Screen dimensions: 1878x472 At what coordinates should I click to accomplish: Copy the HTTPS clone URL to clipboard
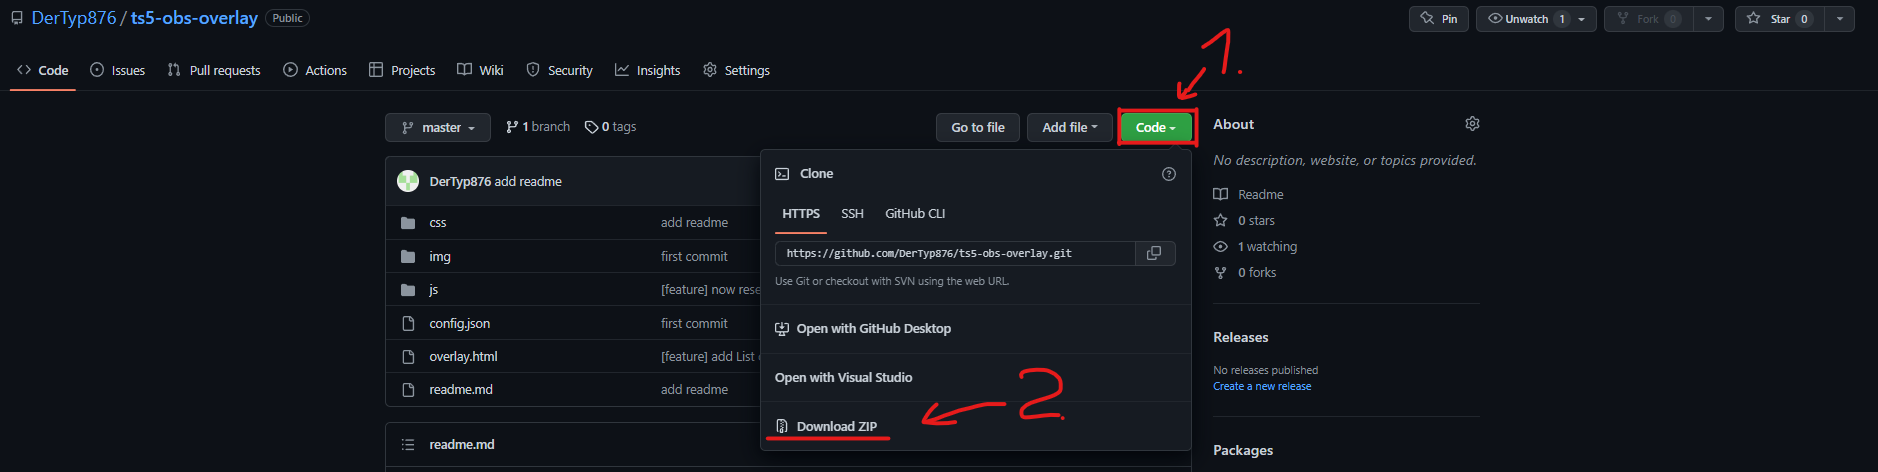pyautogui.click(x=1154, y=253)
